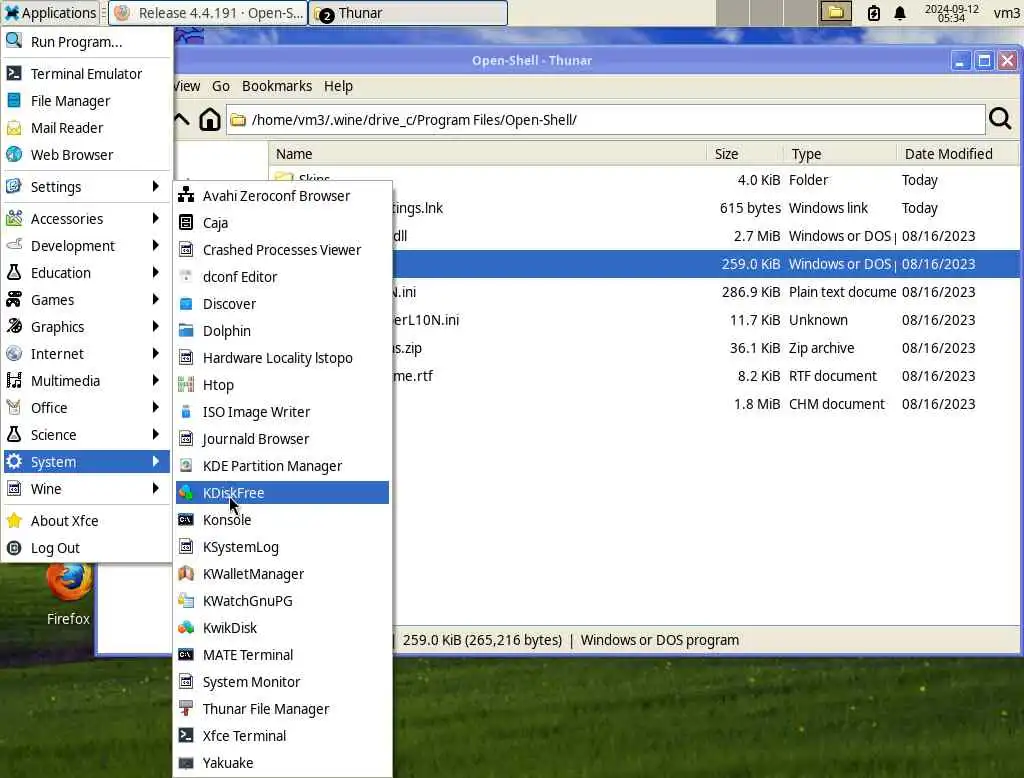Viewport: 1024px width, 778px height.
Task: Click the Mail Reader envelope icon
Action: tap(14, 127)
